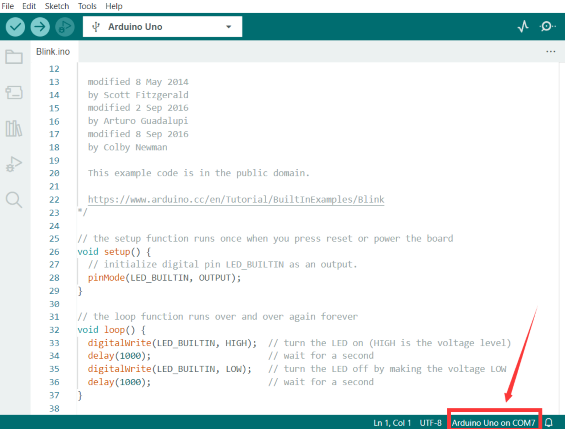Click the 'turn the LED off' comment
The height and width of the screenshot is (429, 565).
(387, 369)
